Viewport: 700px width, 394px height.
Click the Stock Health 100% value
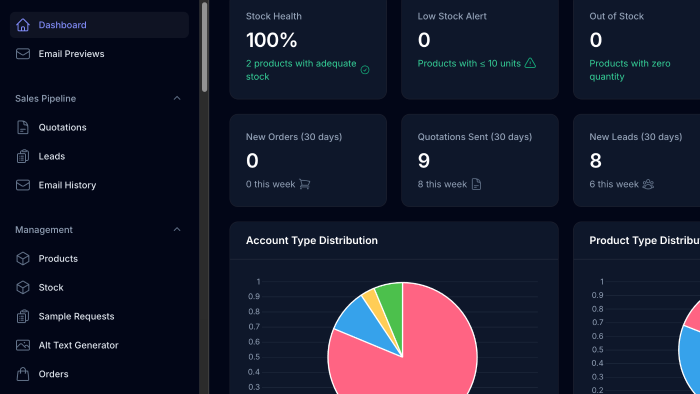point(271,40)
